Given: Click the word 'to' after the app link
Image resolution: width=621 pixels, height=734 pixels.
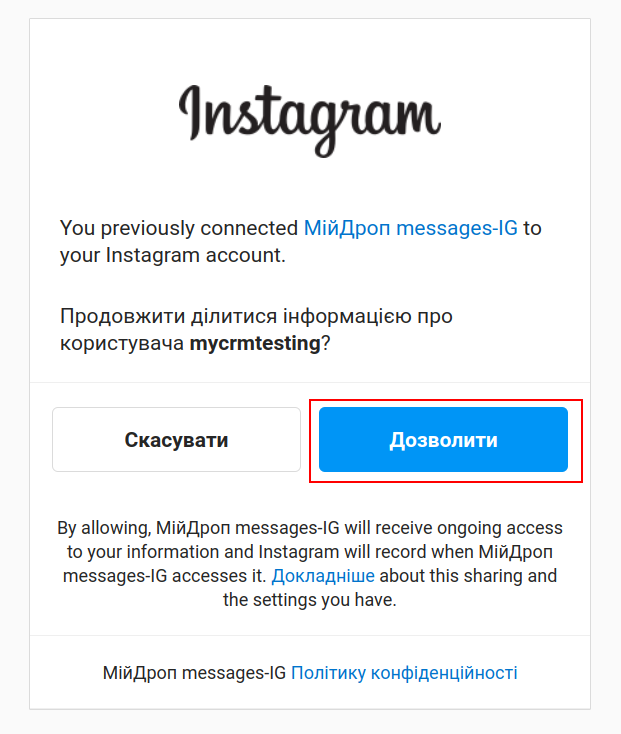Looking at the screenshot, I should [533, 228].
